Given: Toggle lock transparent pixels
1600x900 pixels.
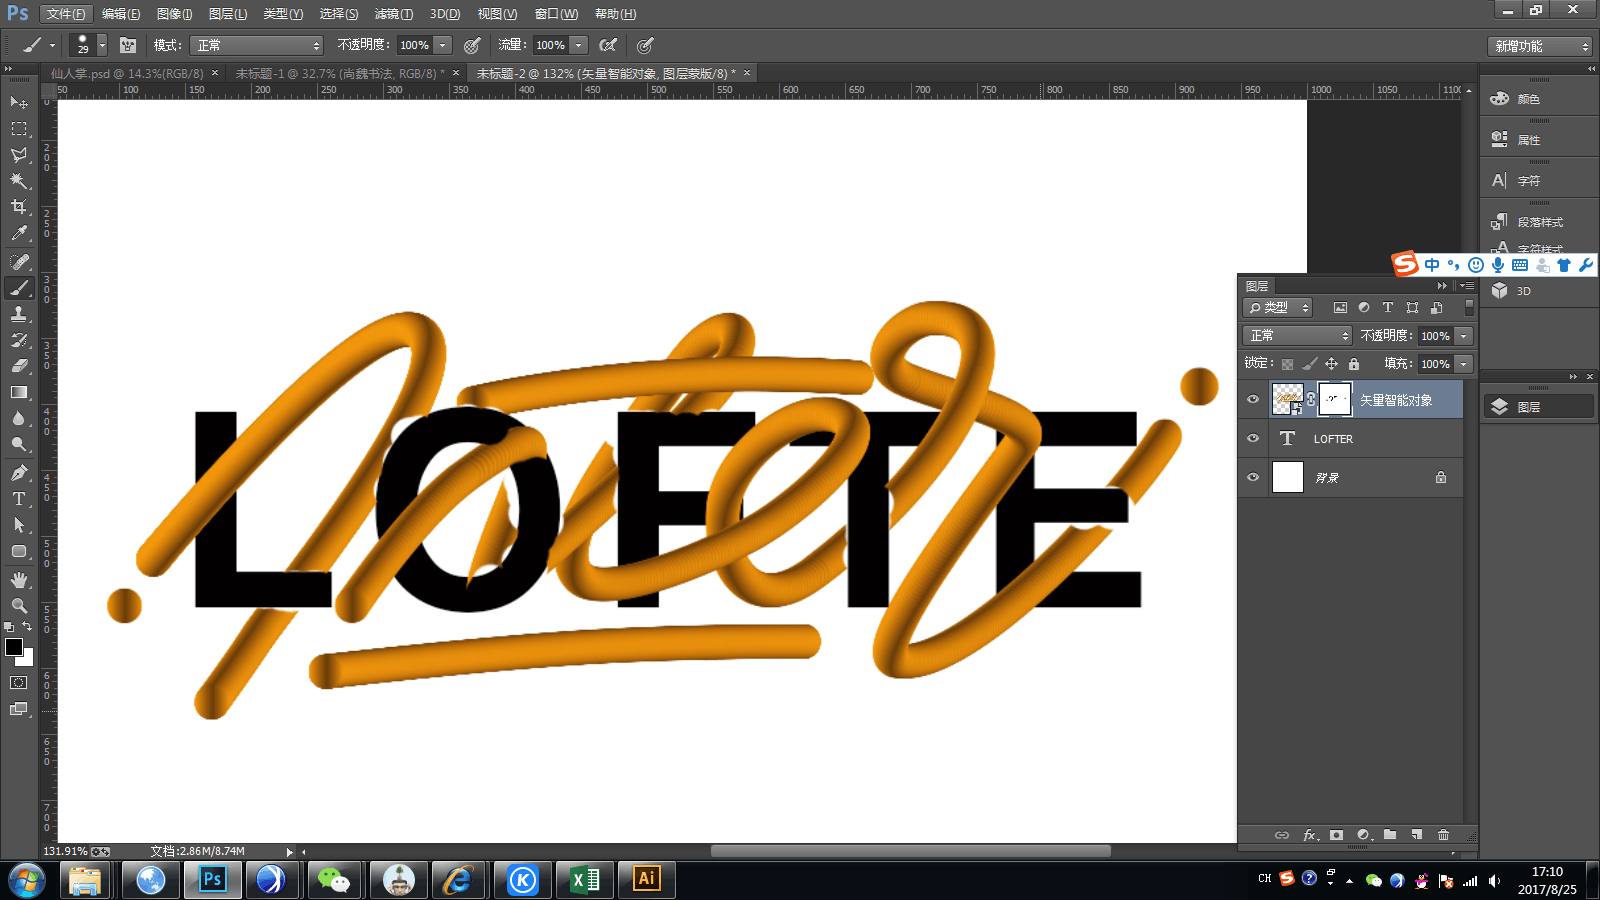Looking at the screenshot, I should point(1287,364).
